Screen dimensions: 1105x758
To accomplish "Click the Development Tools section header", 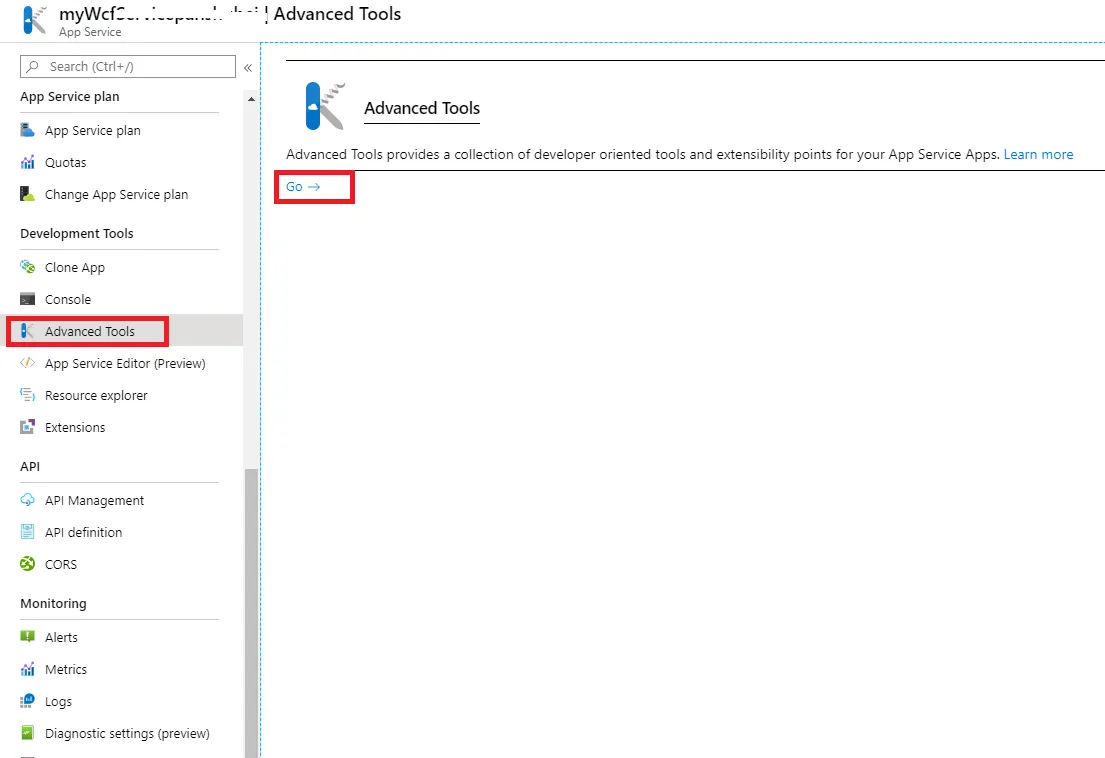I will coord(77,233).
